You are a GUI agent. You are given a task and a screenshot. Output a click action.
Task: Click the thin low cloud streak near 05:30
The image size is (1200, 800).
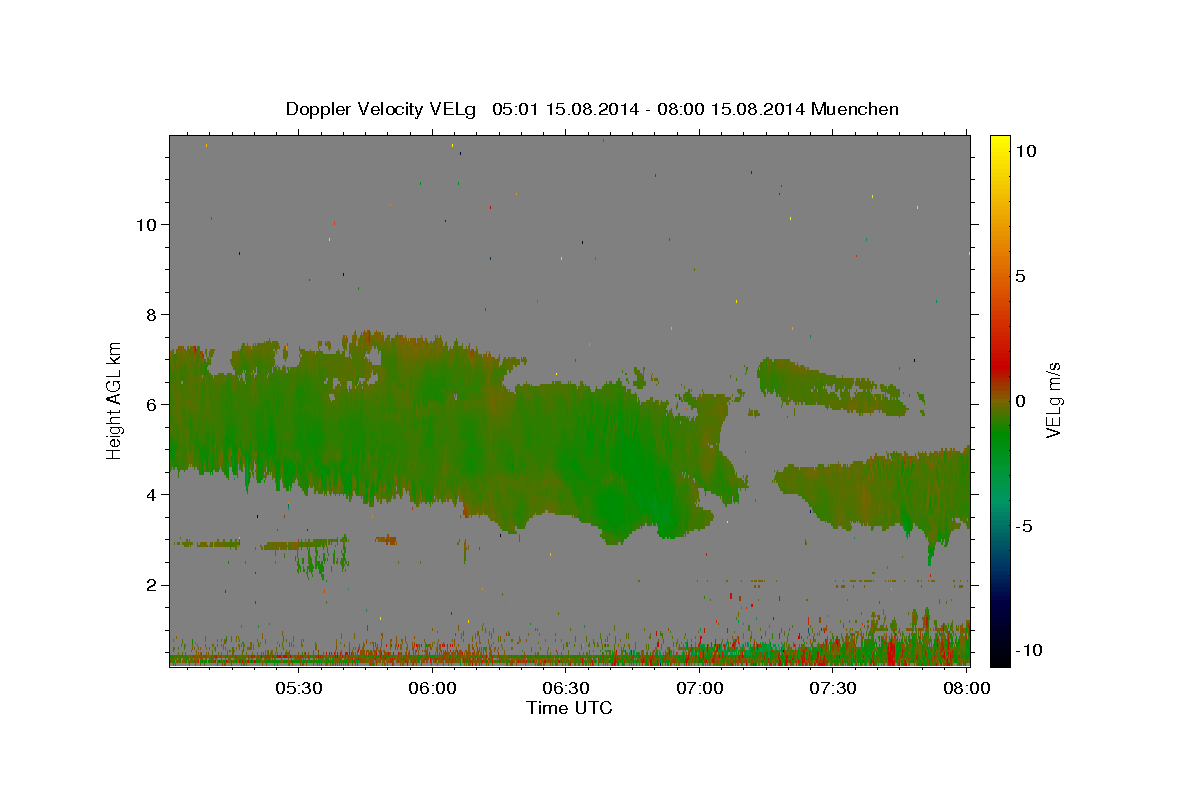(303, 544)
